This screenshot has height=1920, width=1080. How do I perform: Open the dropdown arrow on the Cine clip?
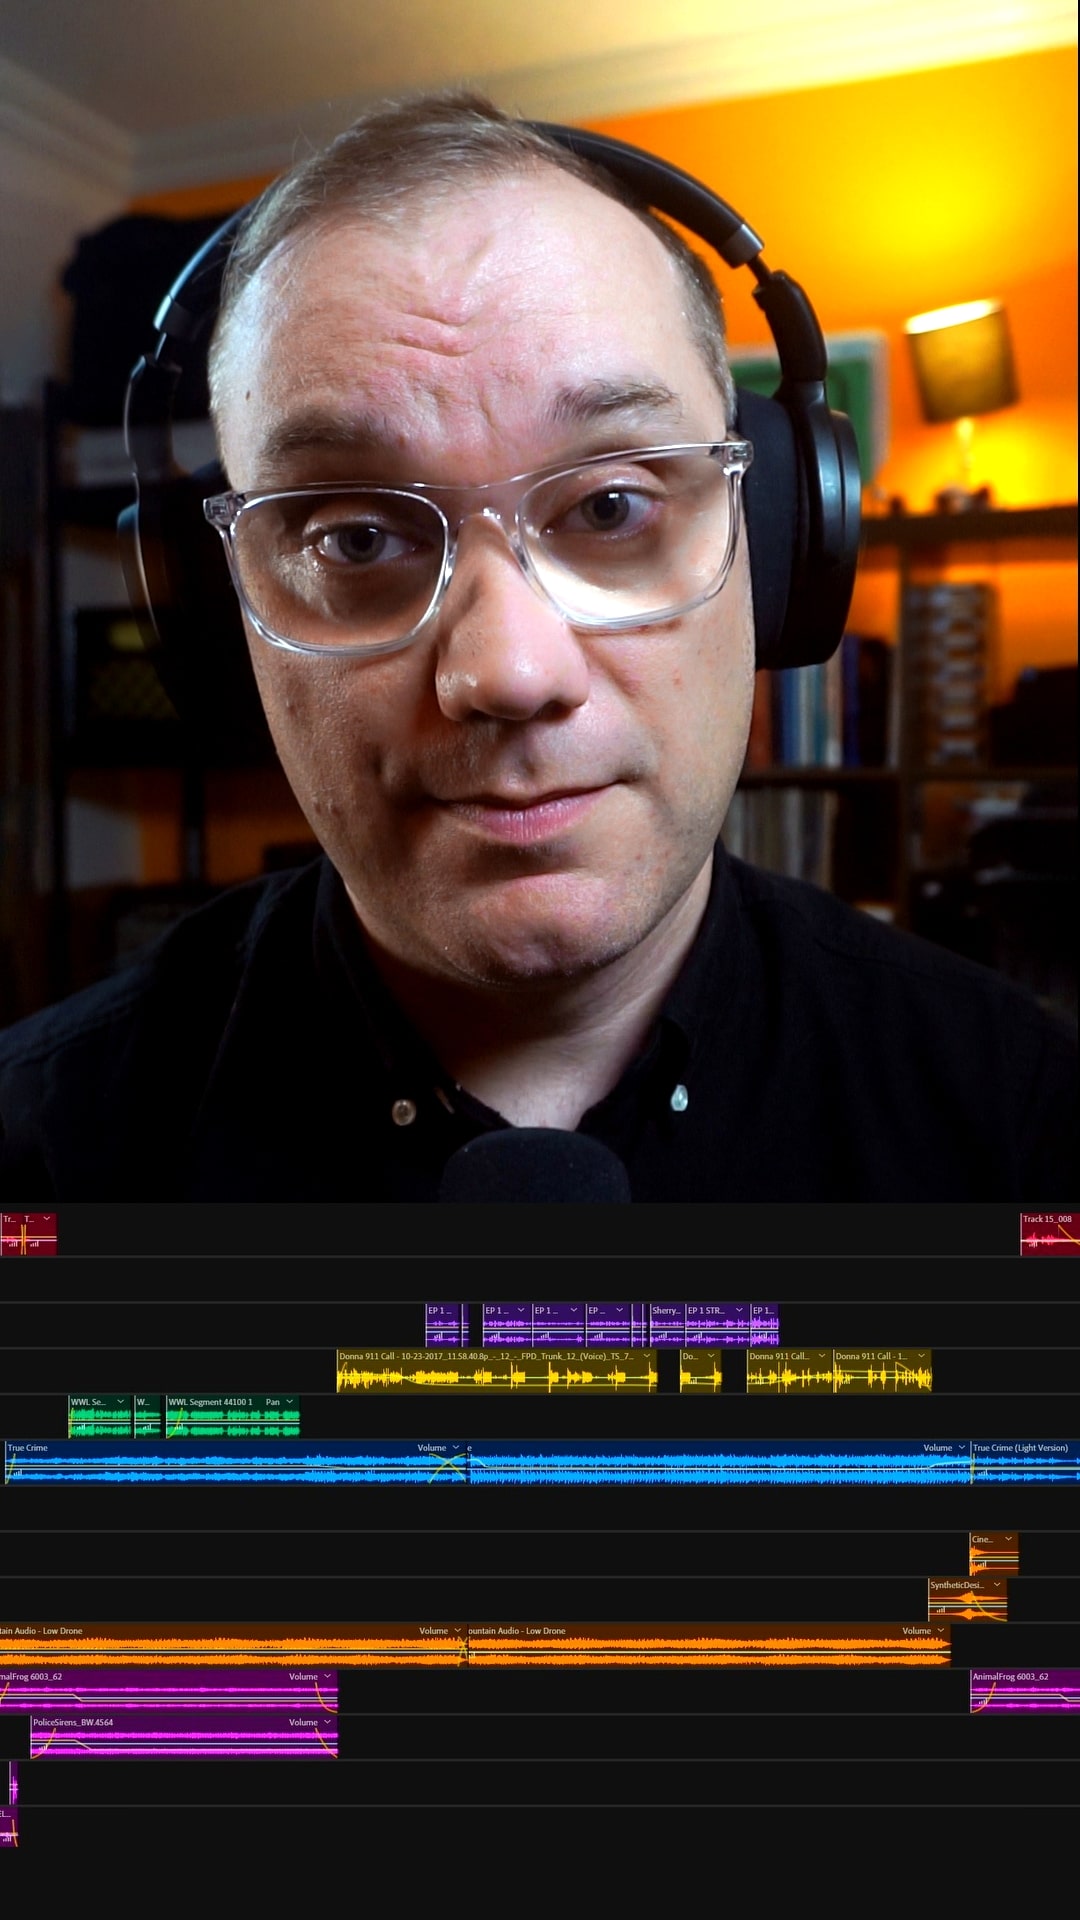1008,1539
